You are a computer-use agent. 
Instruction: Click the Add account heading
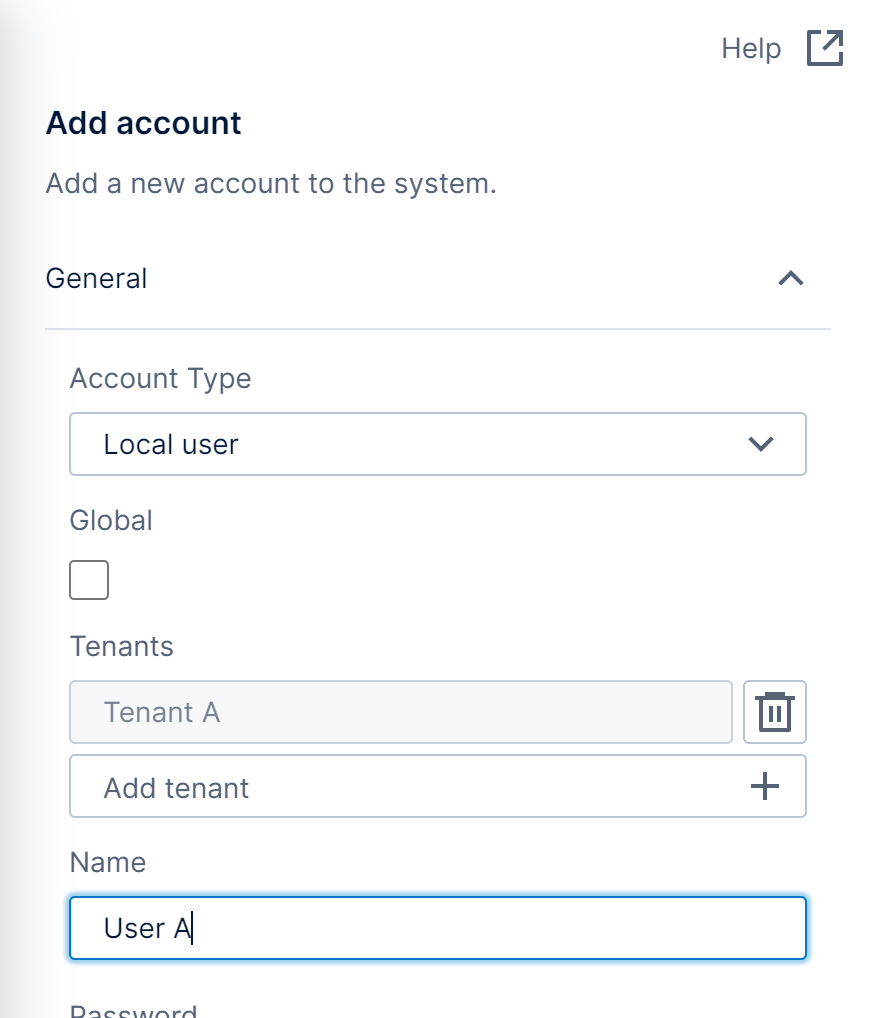(144, 123)
